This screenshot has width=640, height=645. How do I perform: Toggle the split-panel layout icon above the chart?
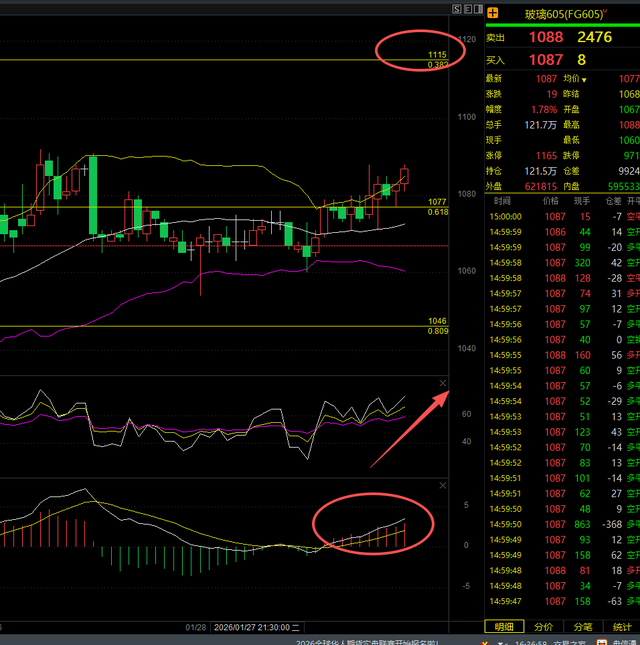point(478,9)
